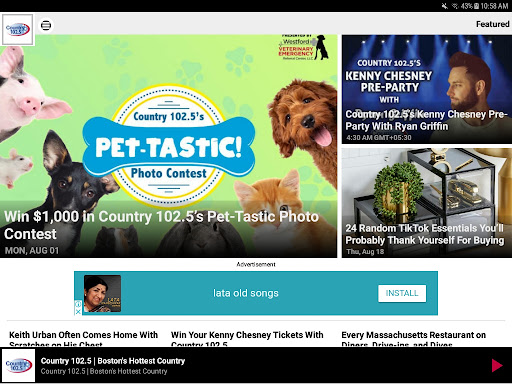Open Win Your Kenny Chesney Tickets headline
Screen dimensions: 512x384
pos(247,339)
